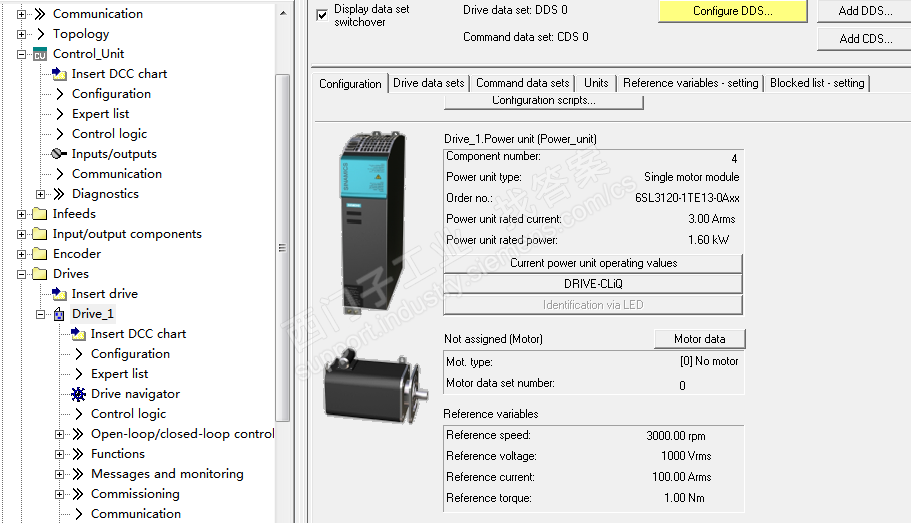Click Current power unit operating values
911x523 pixels.
(x=593, y=263)
